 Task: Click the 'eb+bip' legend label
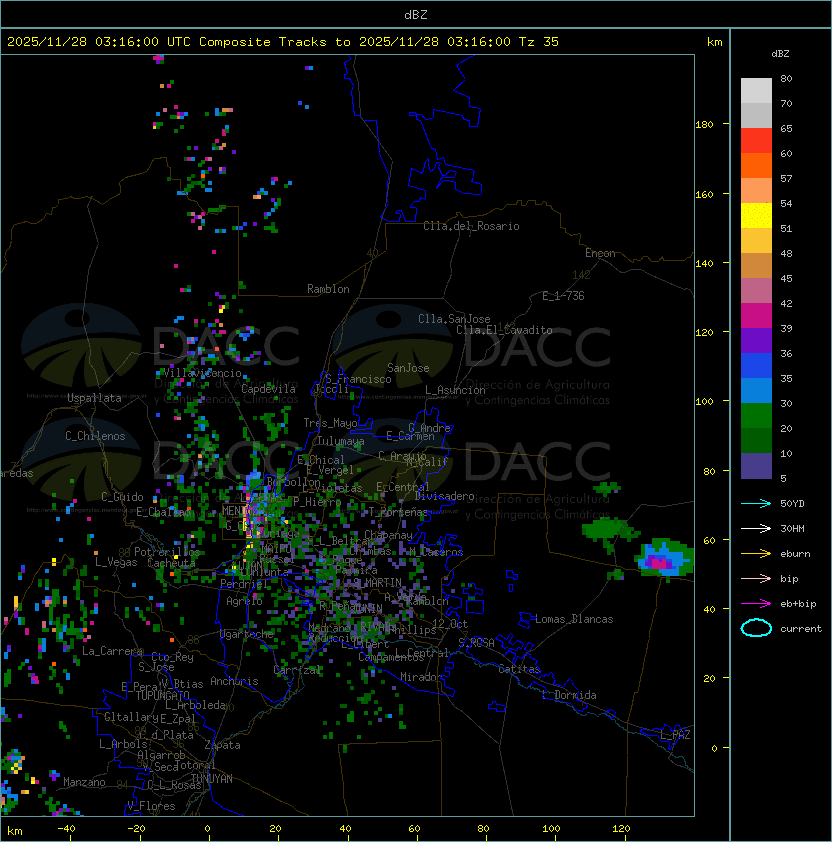pyautogui.click(x=798, y=604)
